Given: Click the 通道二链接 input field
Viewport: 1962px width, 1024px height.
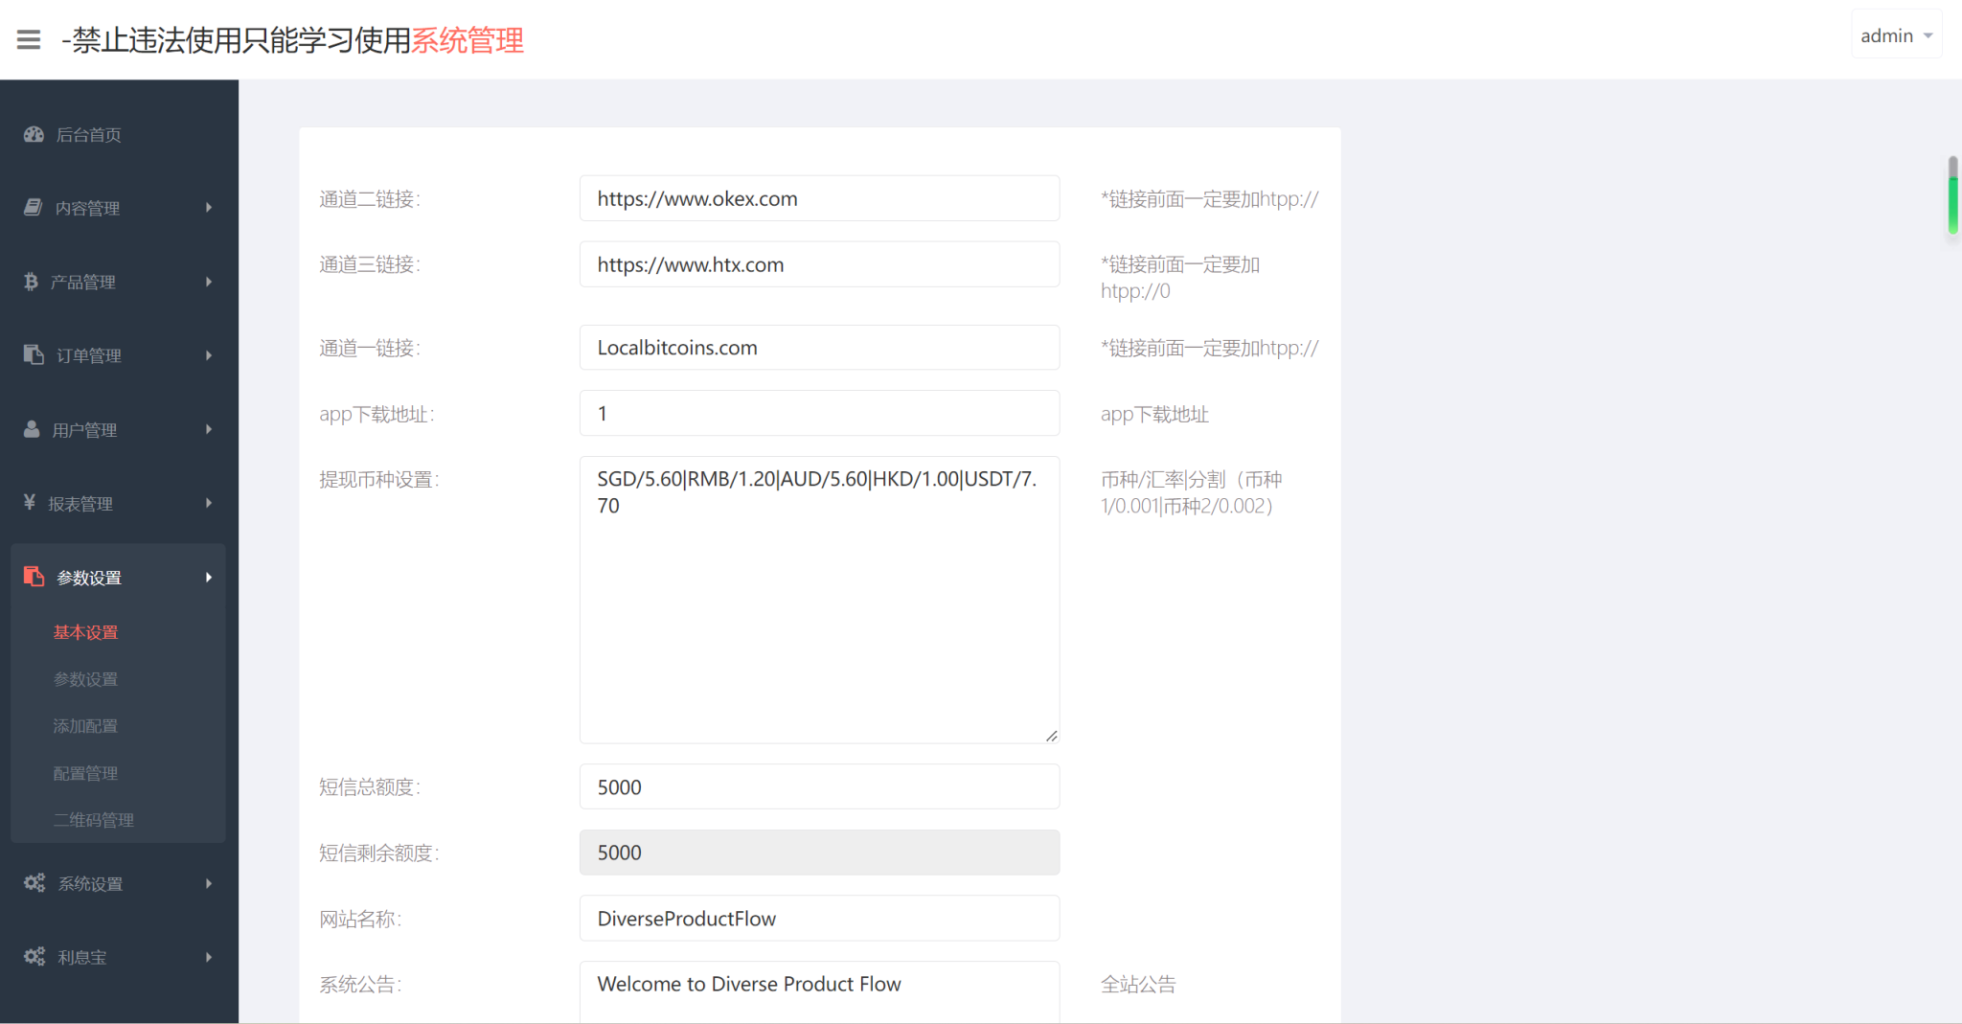Looking at the screenshot, I should (819, 199).
